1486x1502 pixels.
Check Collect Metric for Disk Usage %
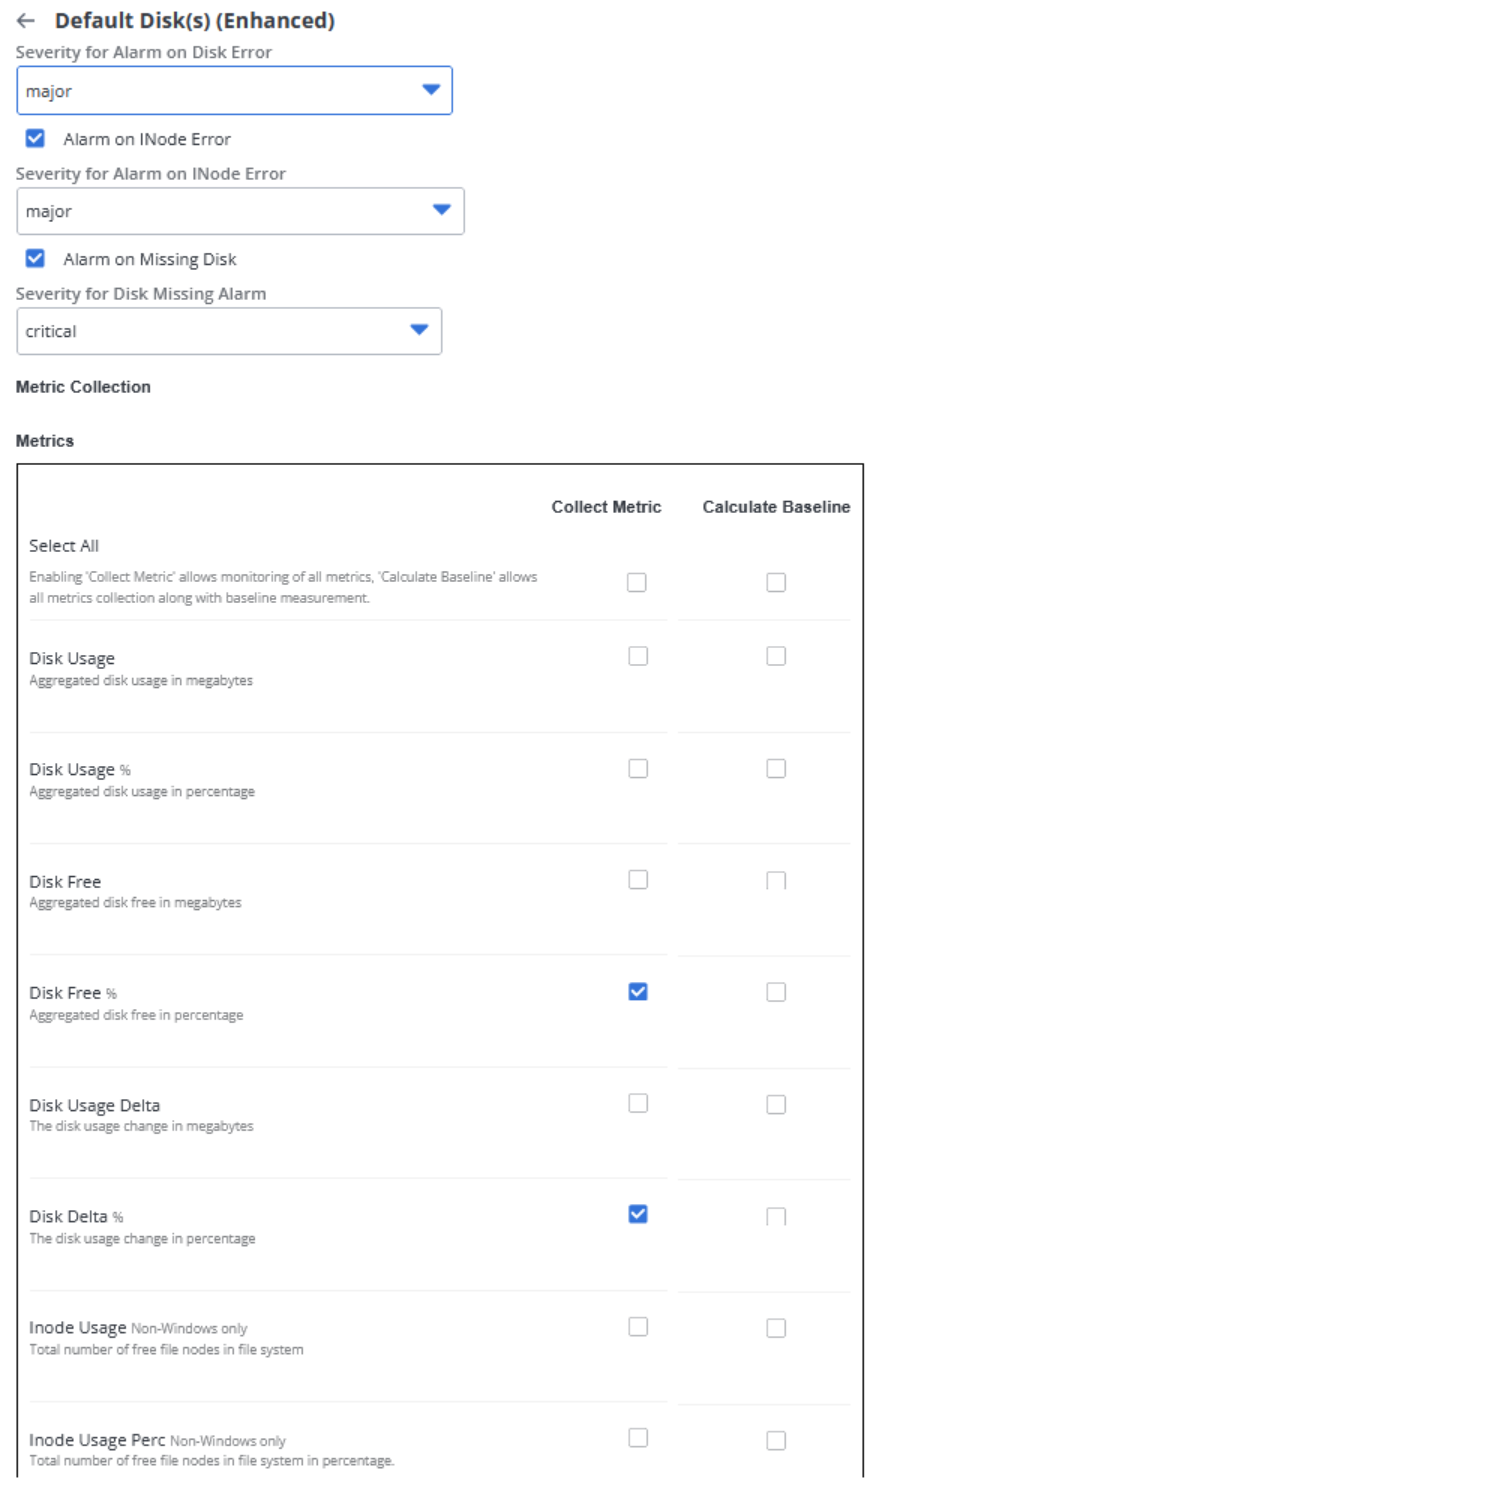pyautogui.click(x=638, y=768)
